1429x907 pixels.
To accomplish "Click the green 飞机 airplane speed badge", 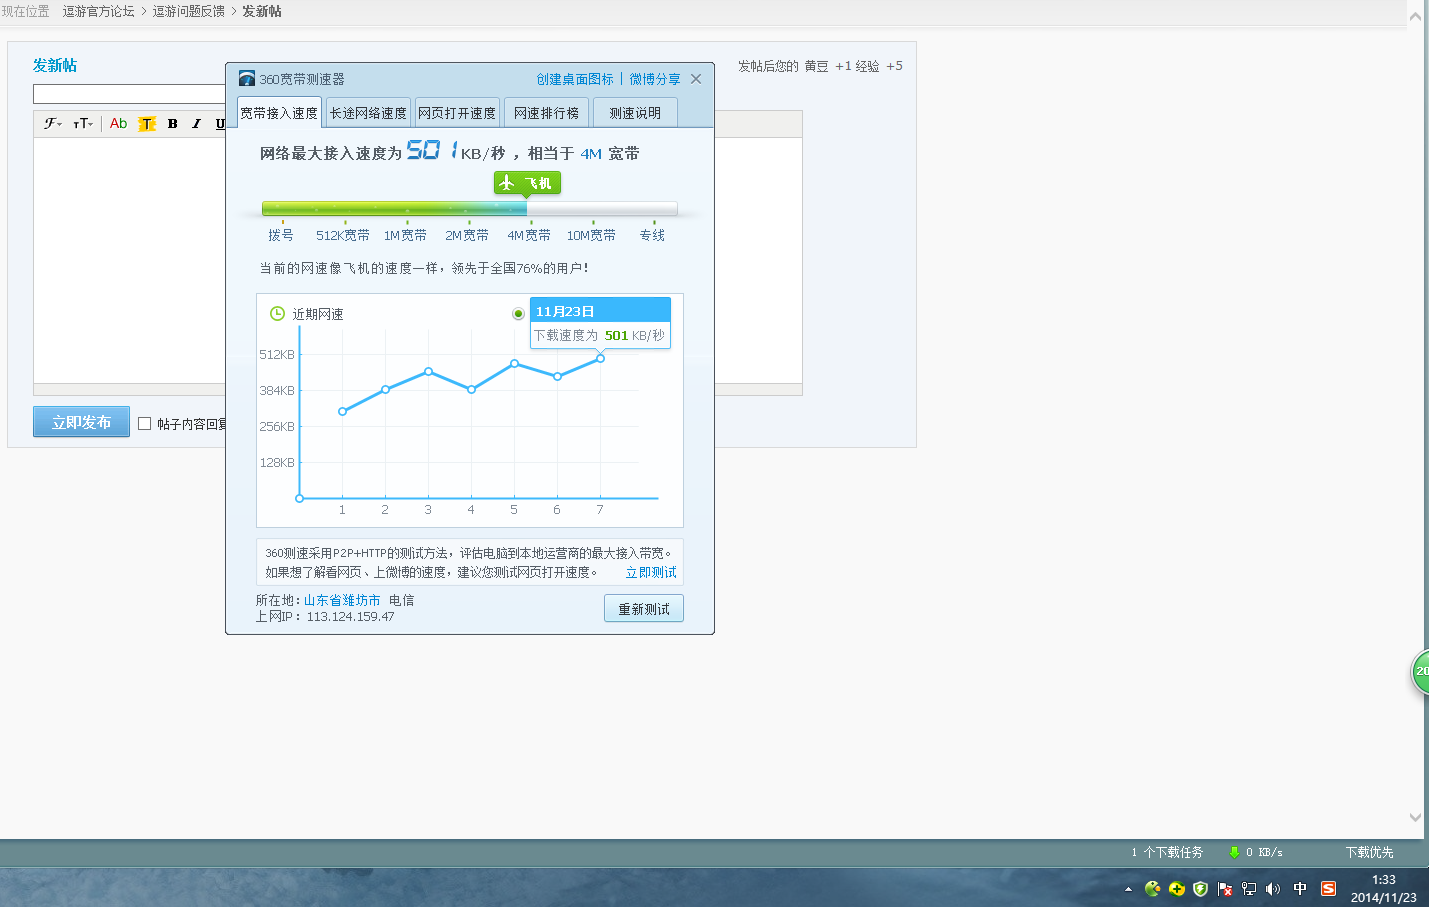I will pos(527,183).
